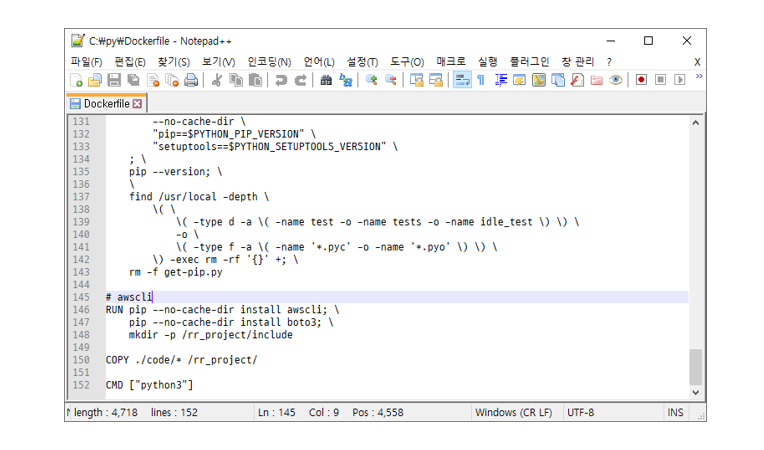Screen dimensions: 764x450
Task: Click the user-defined language icon
Action: pos(519,80)
